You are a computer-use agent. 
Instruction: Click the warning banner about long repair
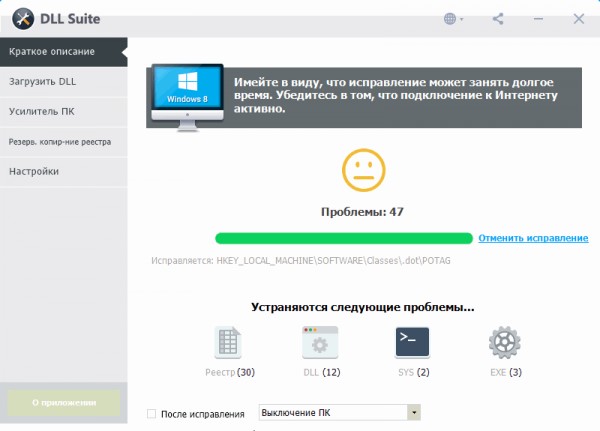(x=364, y=98)
